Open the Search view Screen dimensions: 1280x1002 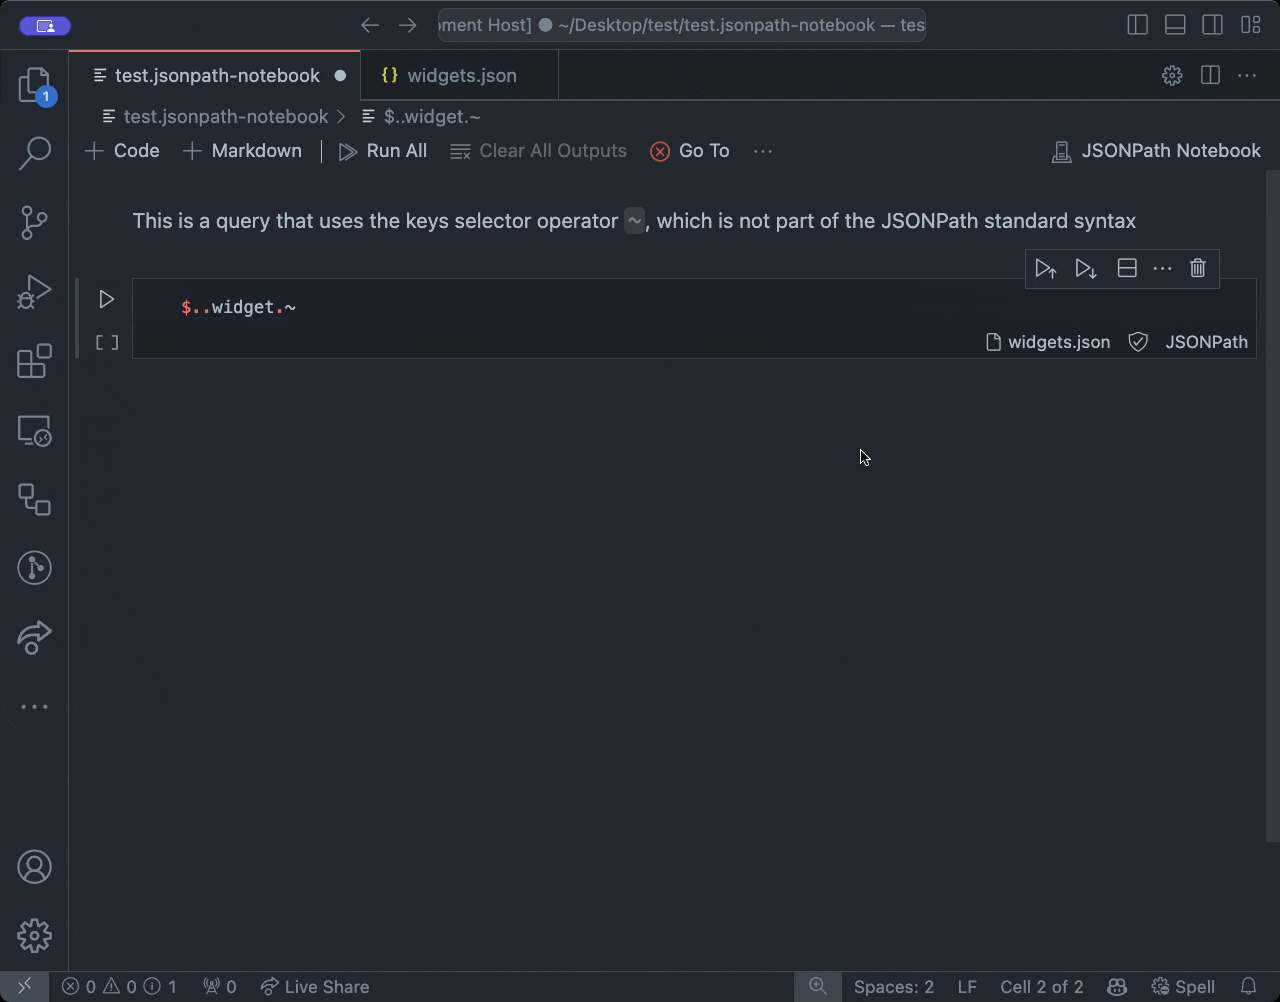pyautogui.click(x=35, y=153)
